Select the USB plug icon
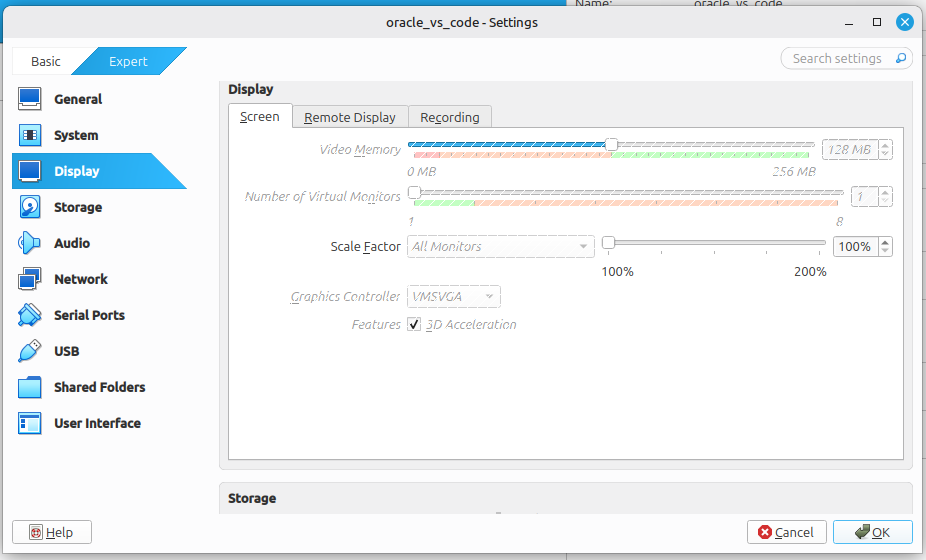The width and height of the screenshot is (926, 560). pos(30,351)
